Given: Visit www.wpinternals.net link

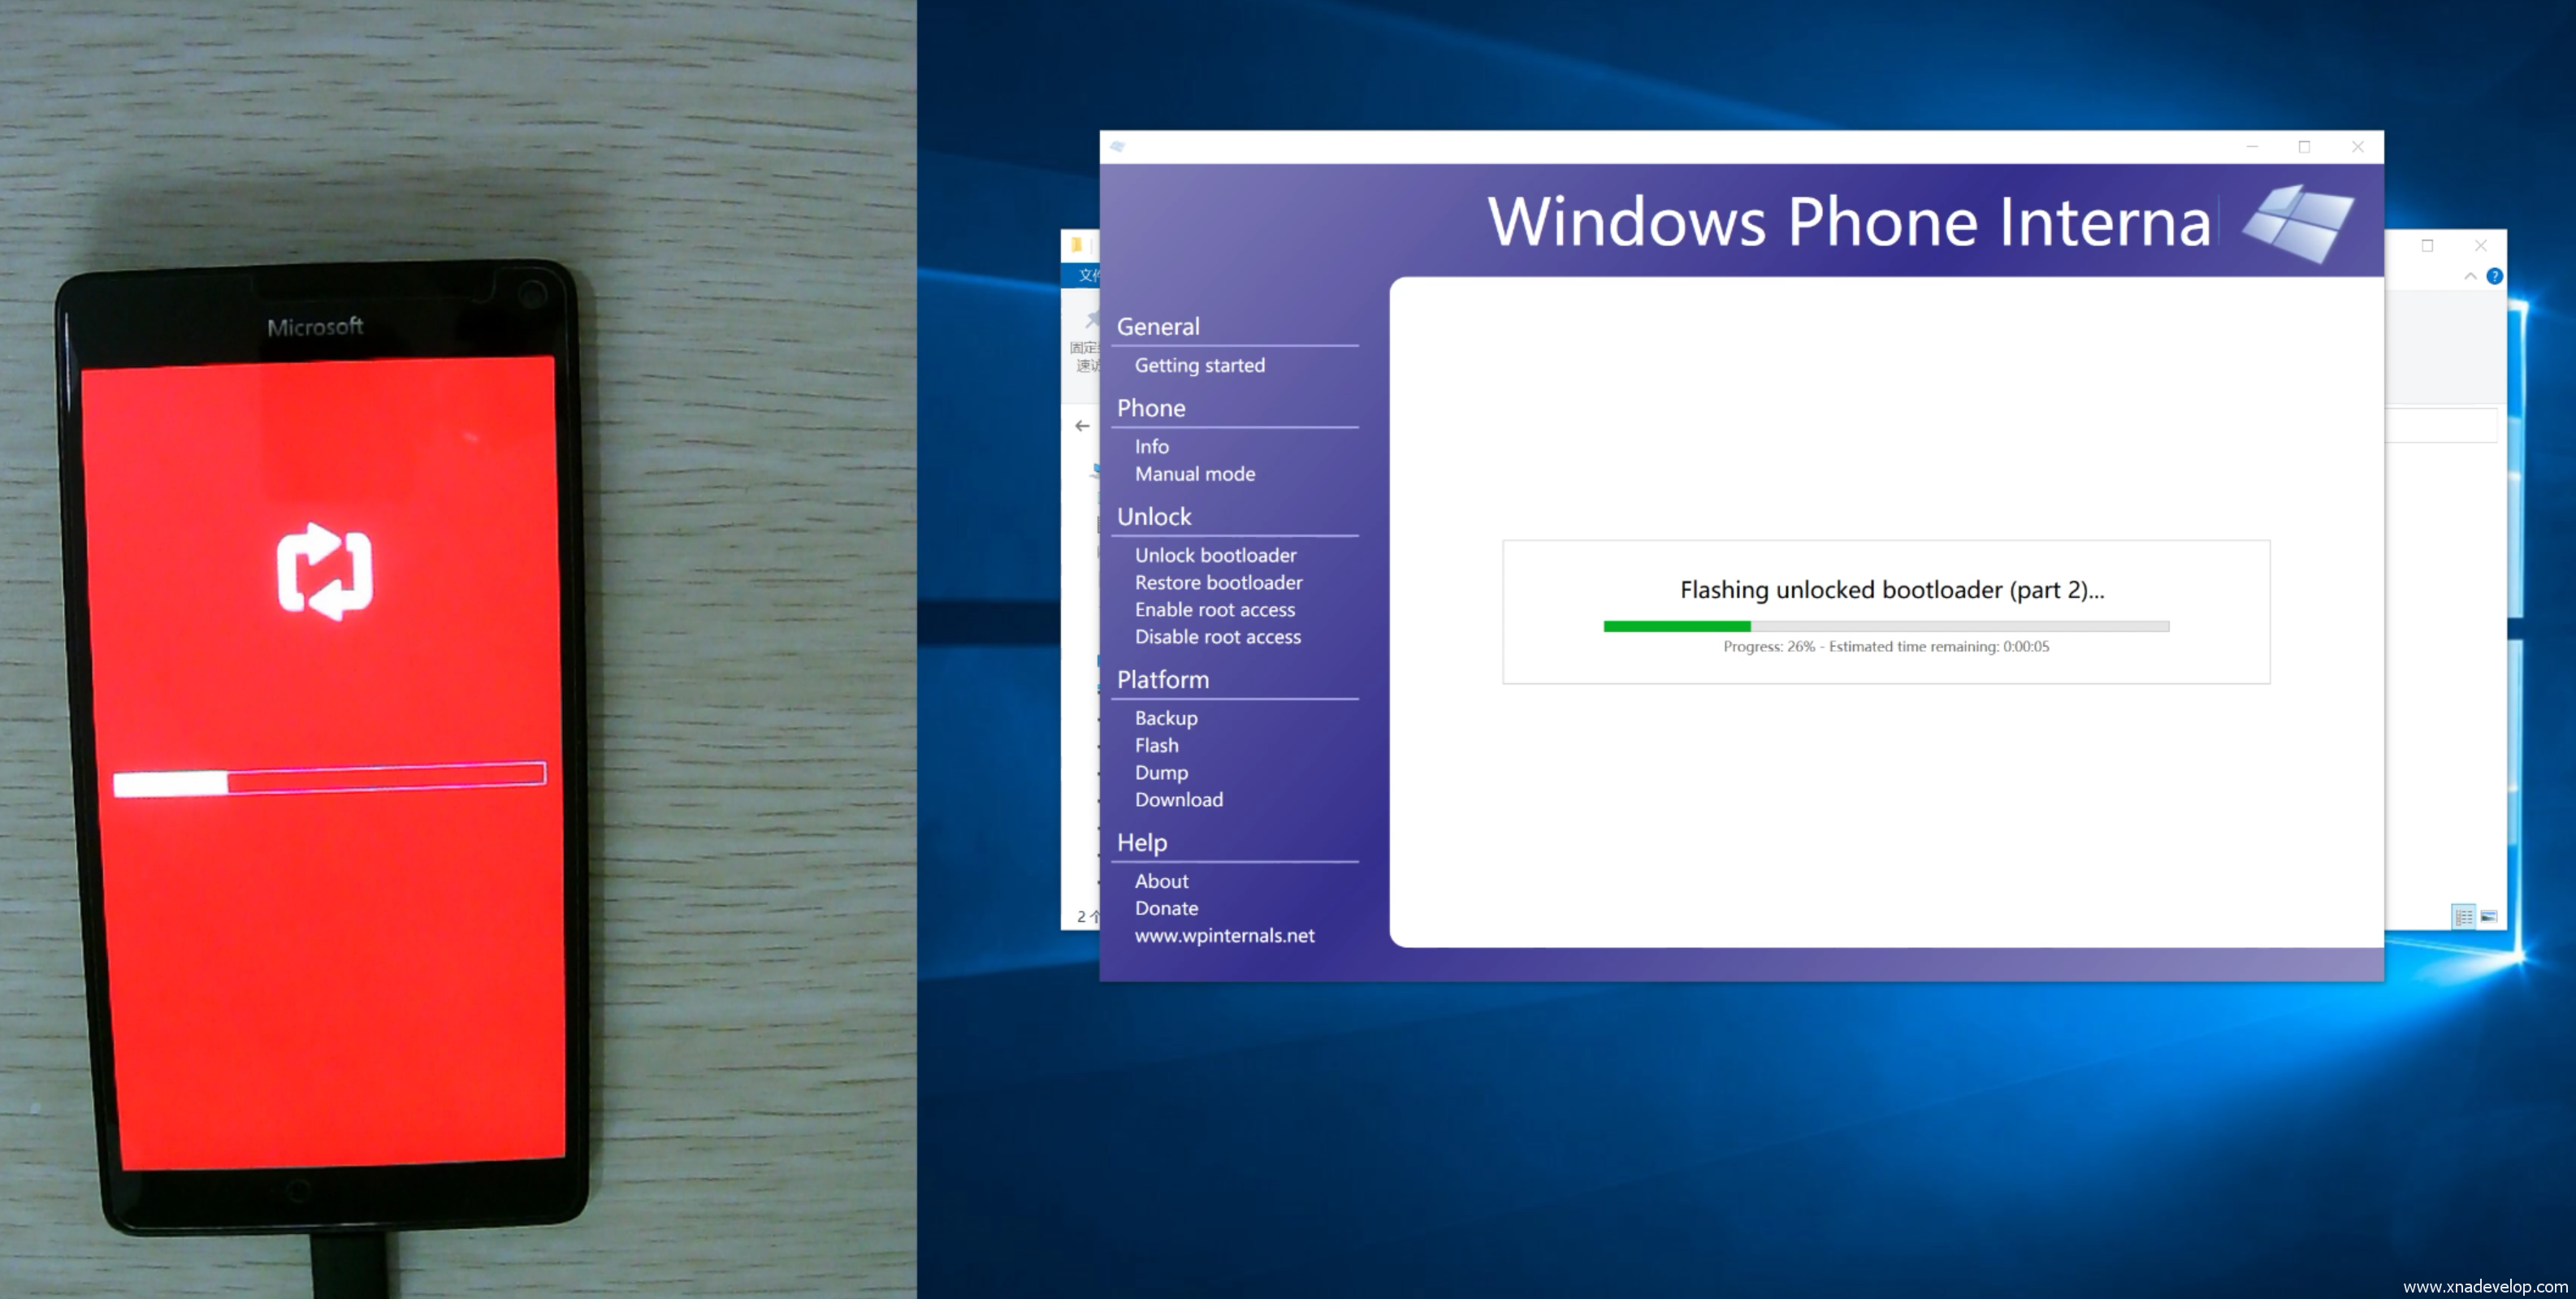Looking at the screenshot, I should click(1224, 935).
